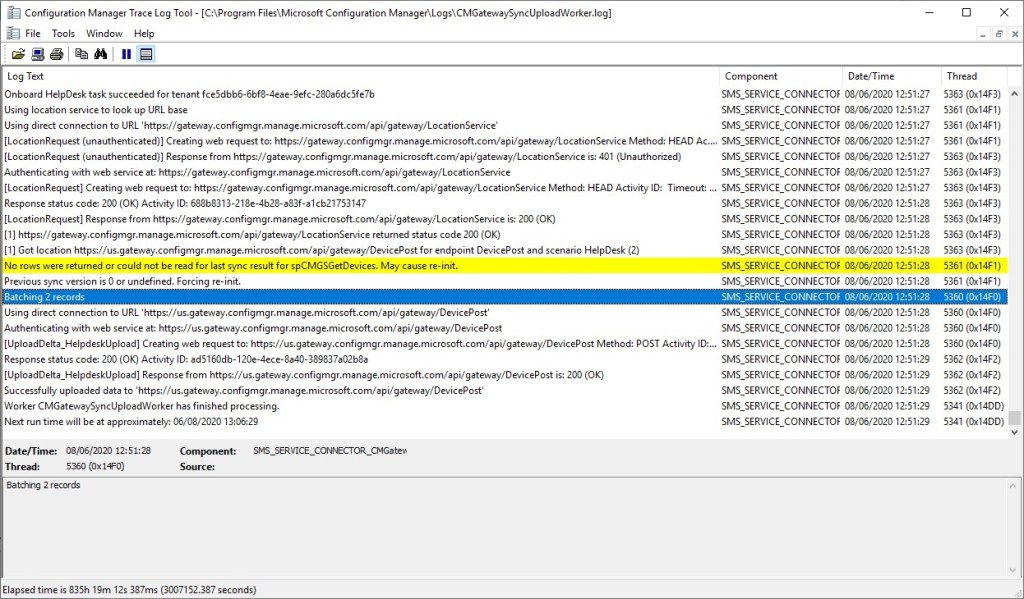Open the Help menu
This screenshot has width=1024, height=599.
[144, 33]
